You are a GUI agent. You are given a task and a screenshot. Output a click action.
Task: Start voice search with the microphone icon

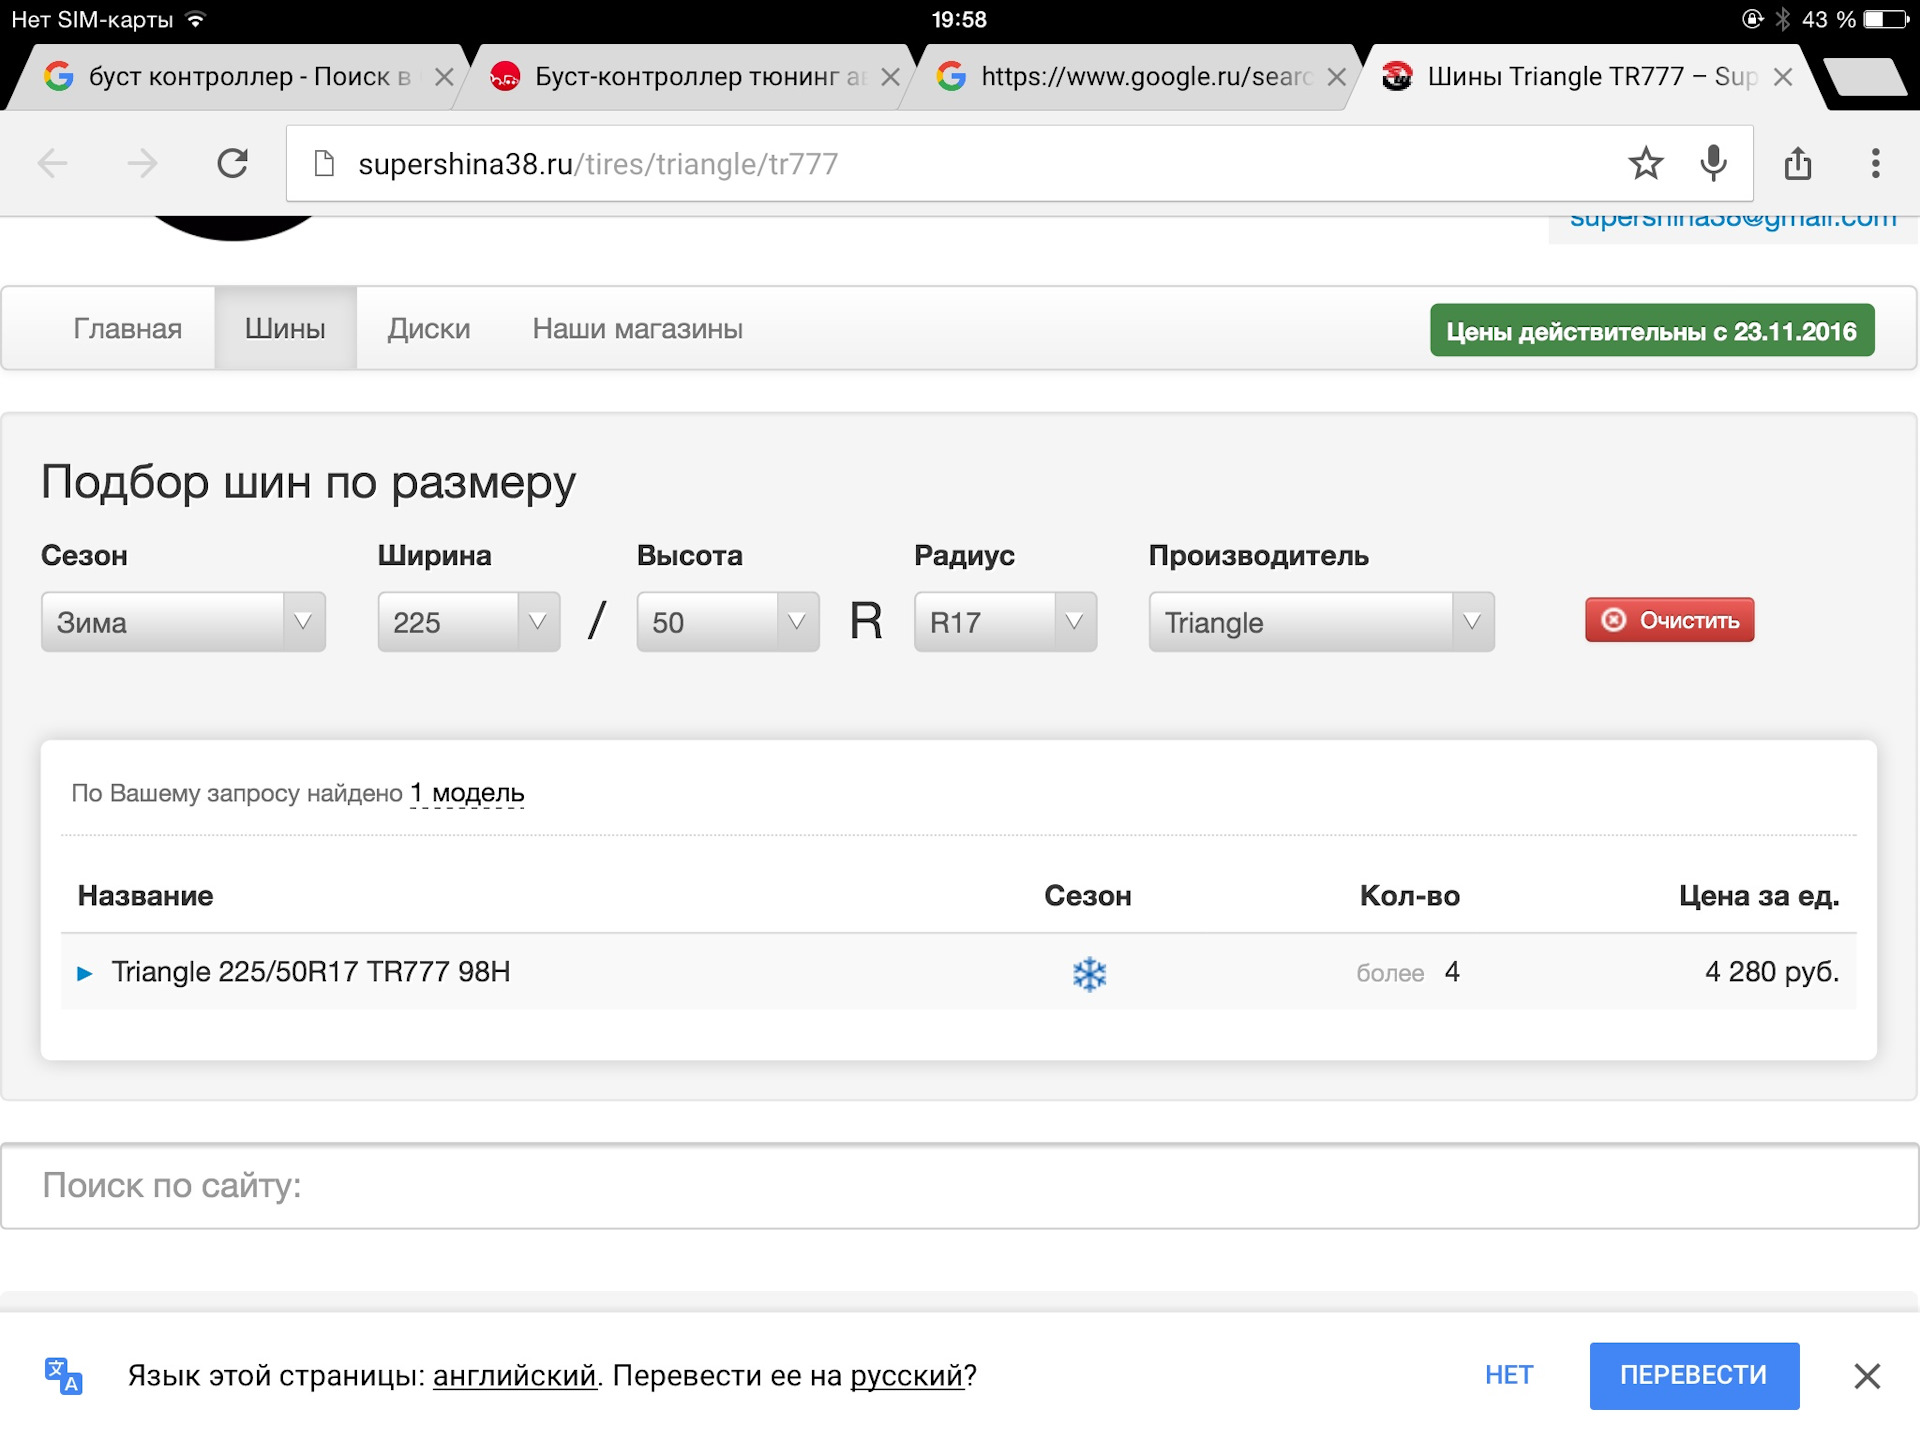click(x=1713, y=163)
